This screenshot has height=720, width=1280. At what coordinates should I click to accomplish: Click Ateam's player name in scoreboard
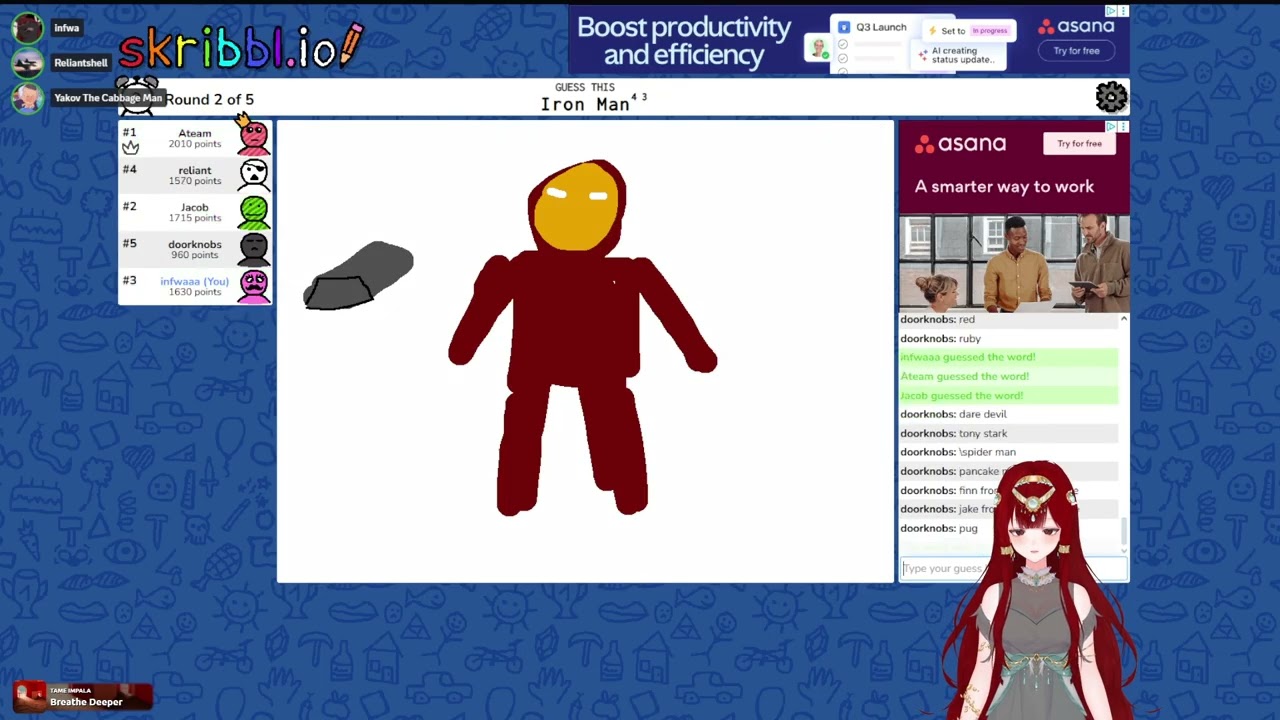195,133
